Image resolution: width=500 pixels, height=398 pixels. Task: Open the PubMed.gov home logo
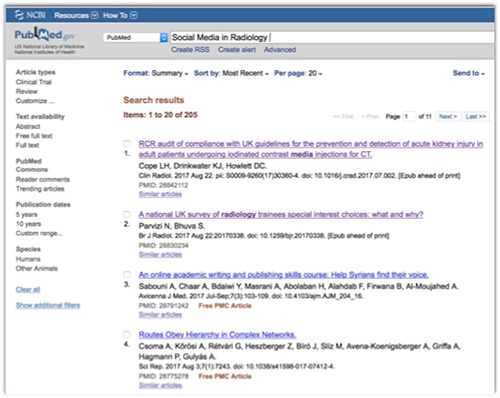[44, 34]
